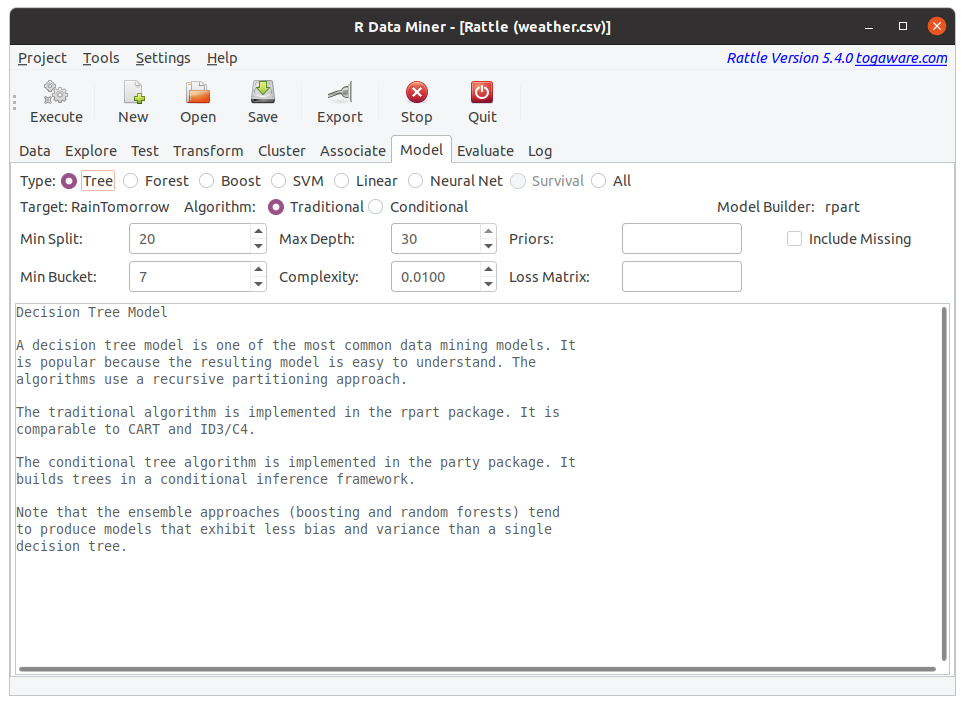Increase Min Split value
The image size is (965, 705).
coord(258,231)
